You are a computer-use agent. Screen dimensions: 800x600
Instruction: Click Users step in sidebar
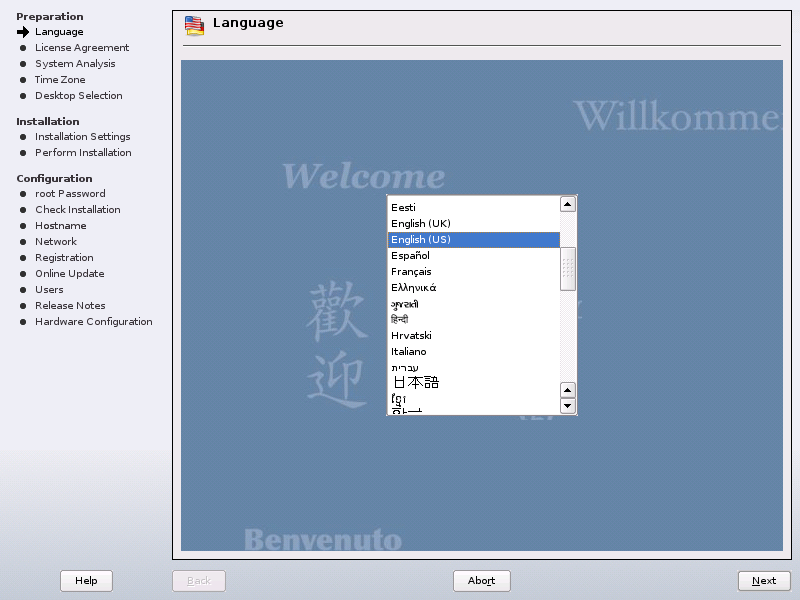(49, 290)
